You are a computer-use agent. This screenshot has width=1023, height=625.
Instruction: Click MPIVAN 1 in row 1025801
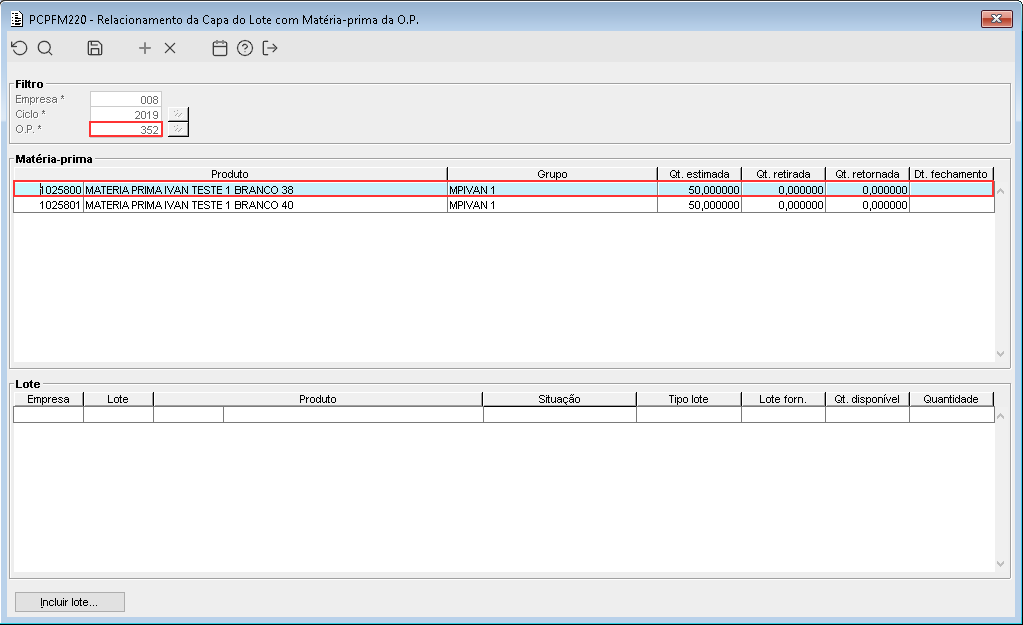click(553, 205)
